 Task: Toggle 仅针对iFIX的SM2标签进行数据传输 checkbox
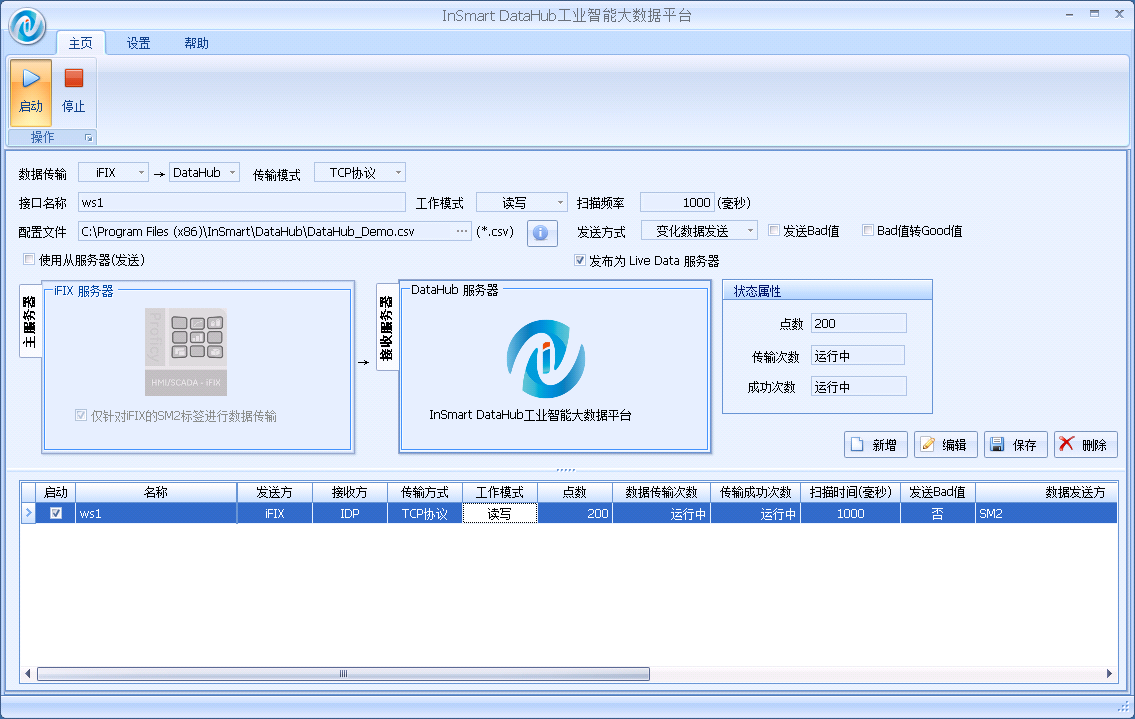pos(81,415)
